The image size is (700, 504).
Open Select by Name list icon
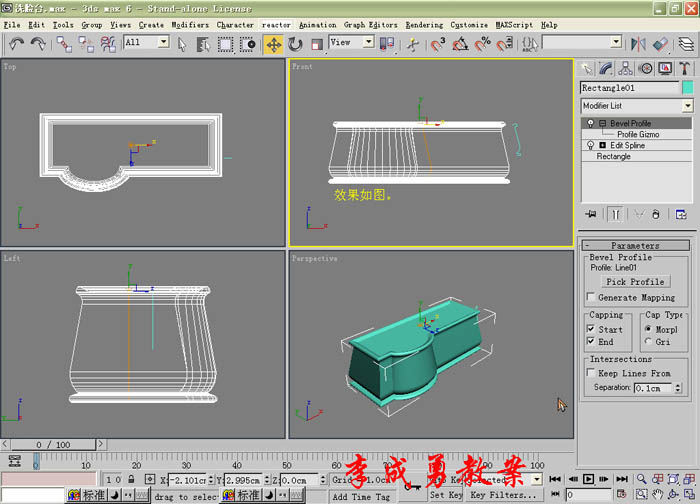coord(203,45)
